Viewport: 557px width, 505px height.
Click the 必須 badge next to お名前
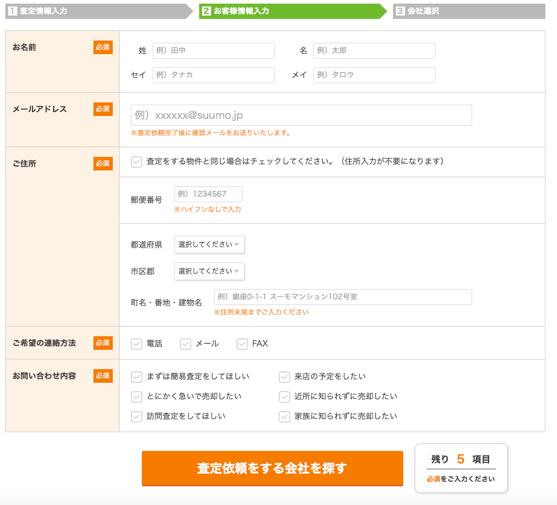point(103,47)
